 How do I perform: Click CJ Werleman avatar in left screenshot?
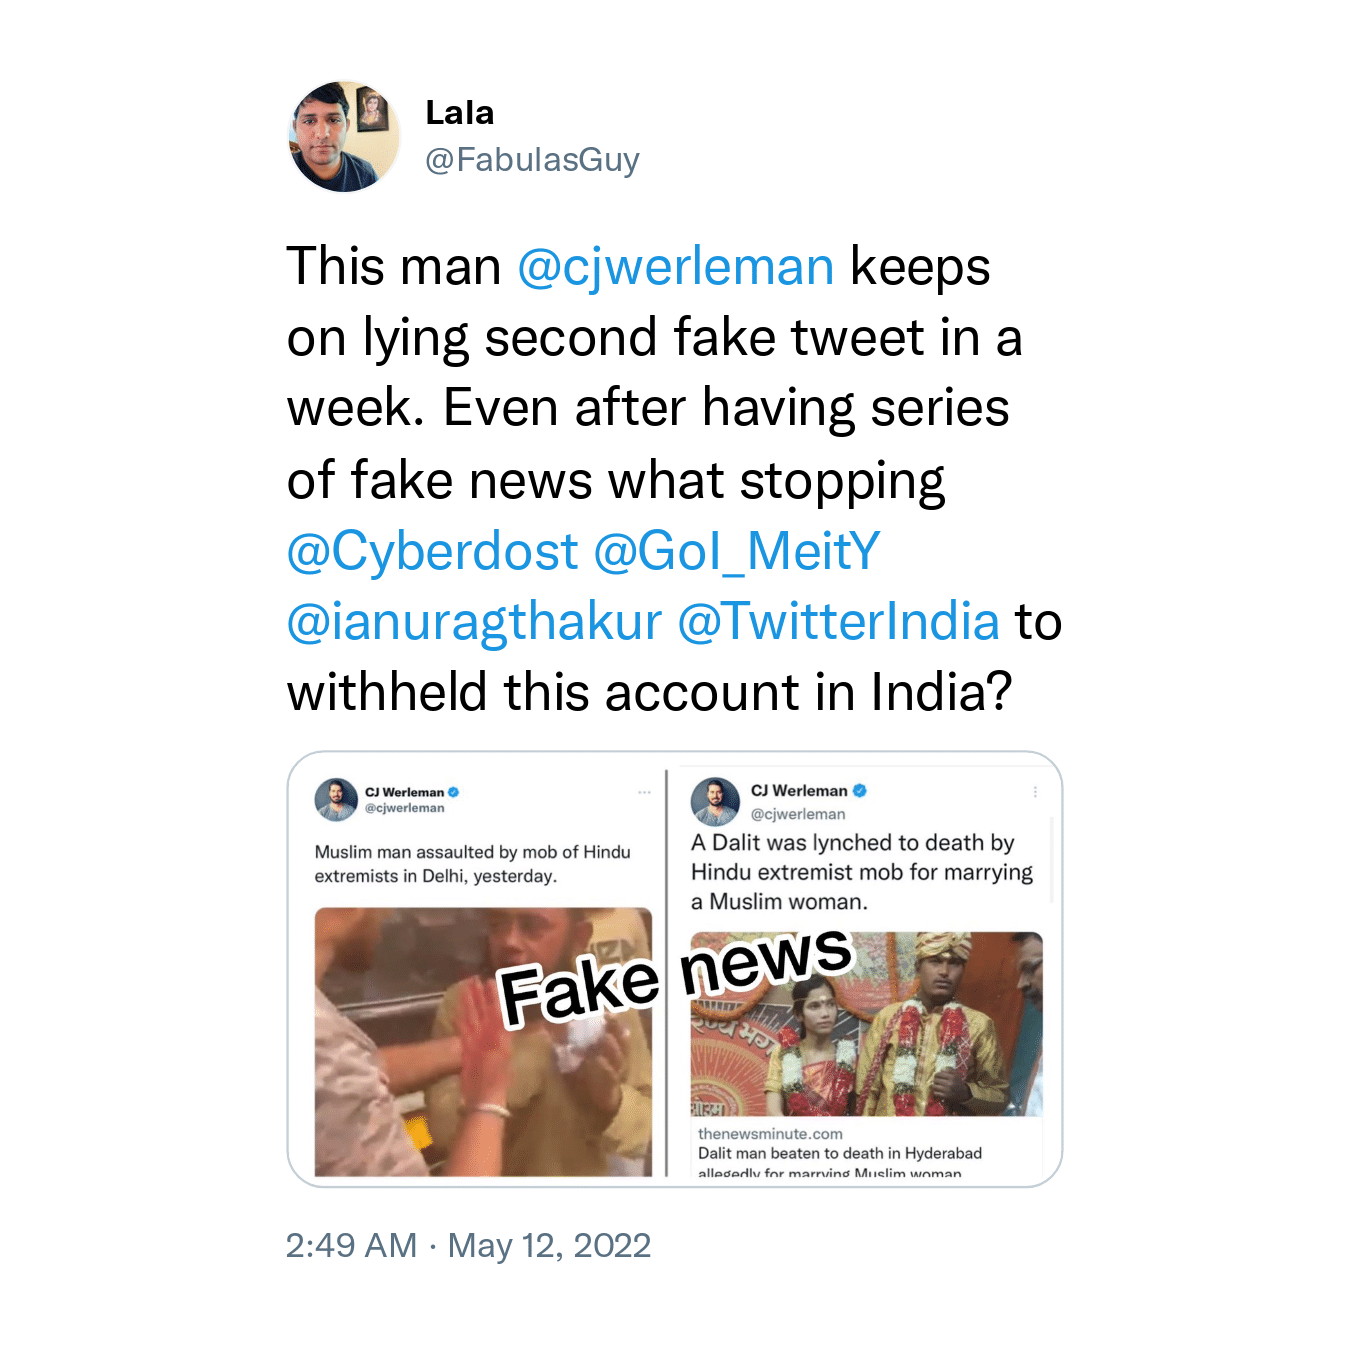(x=336, y=800)
